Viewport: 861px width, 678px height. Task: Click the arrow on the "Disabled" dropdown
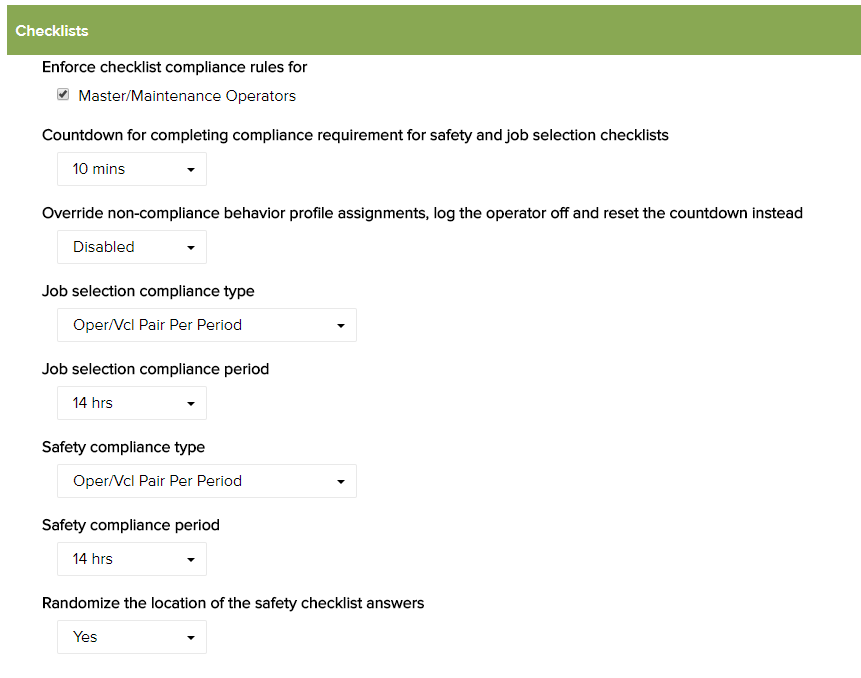tap(192, 246)
